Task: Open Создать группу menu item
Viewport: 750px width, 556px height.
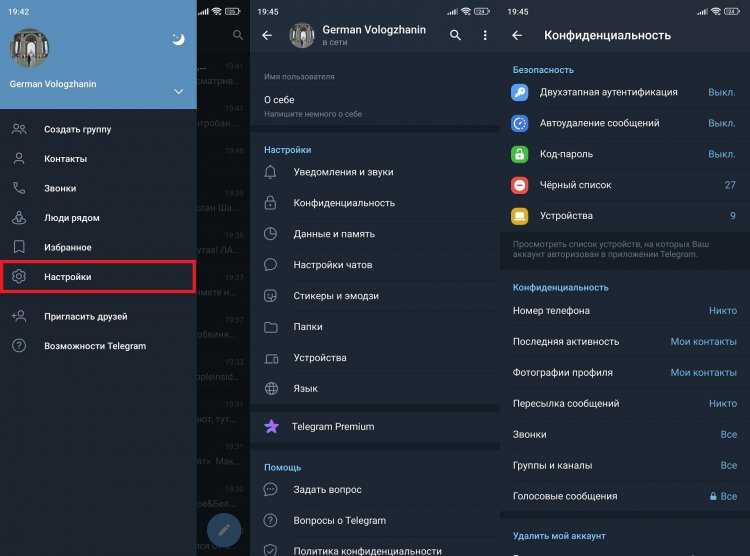Action: [x=98, y=129]
